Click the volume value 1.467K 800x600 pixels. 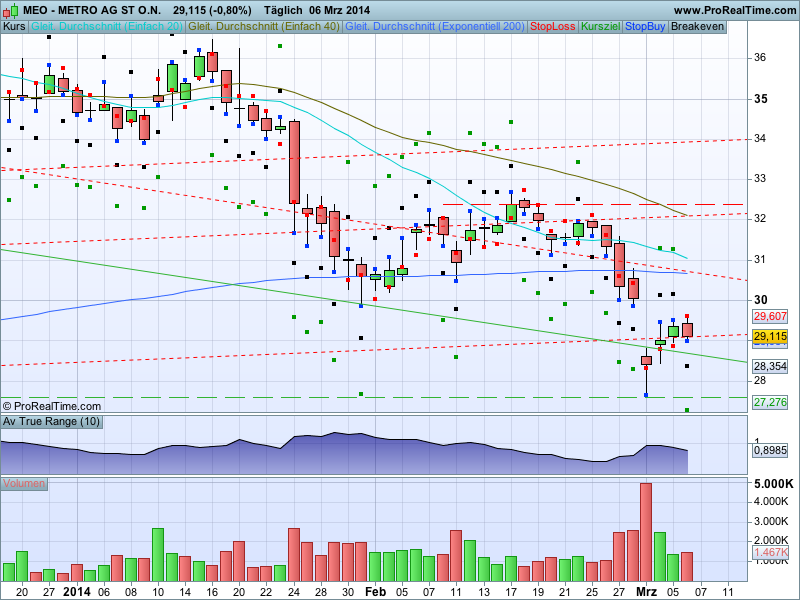pos(770,552)
